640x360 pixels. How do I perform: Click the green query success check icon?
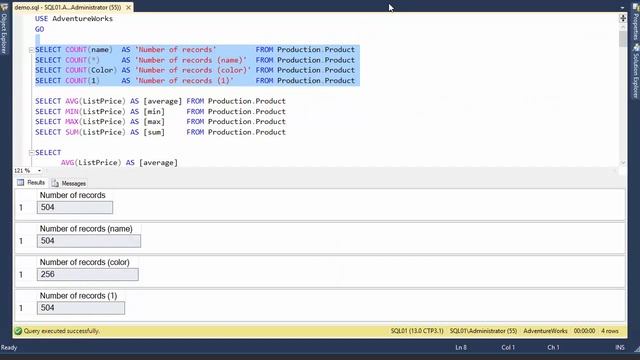(x=18, y=331)
